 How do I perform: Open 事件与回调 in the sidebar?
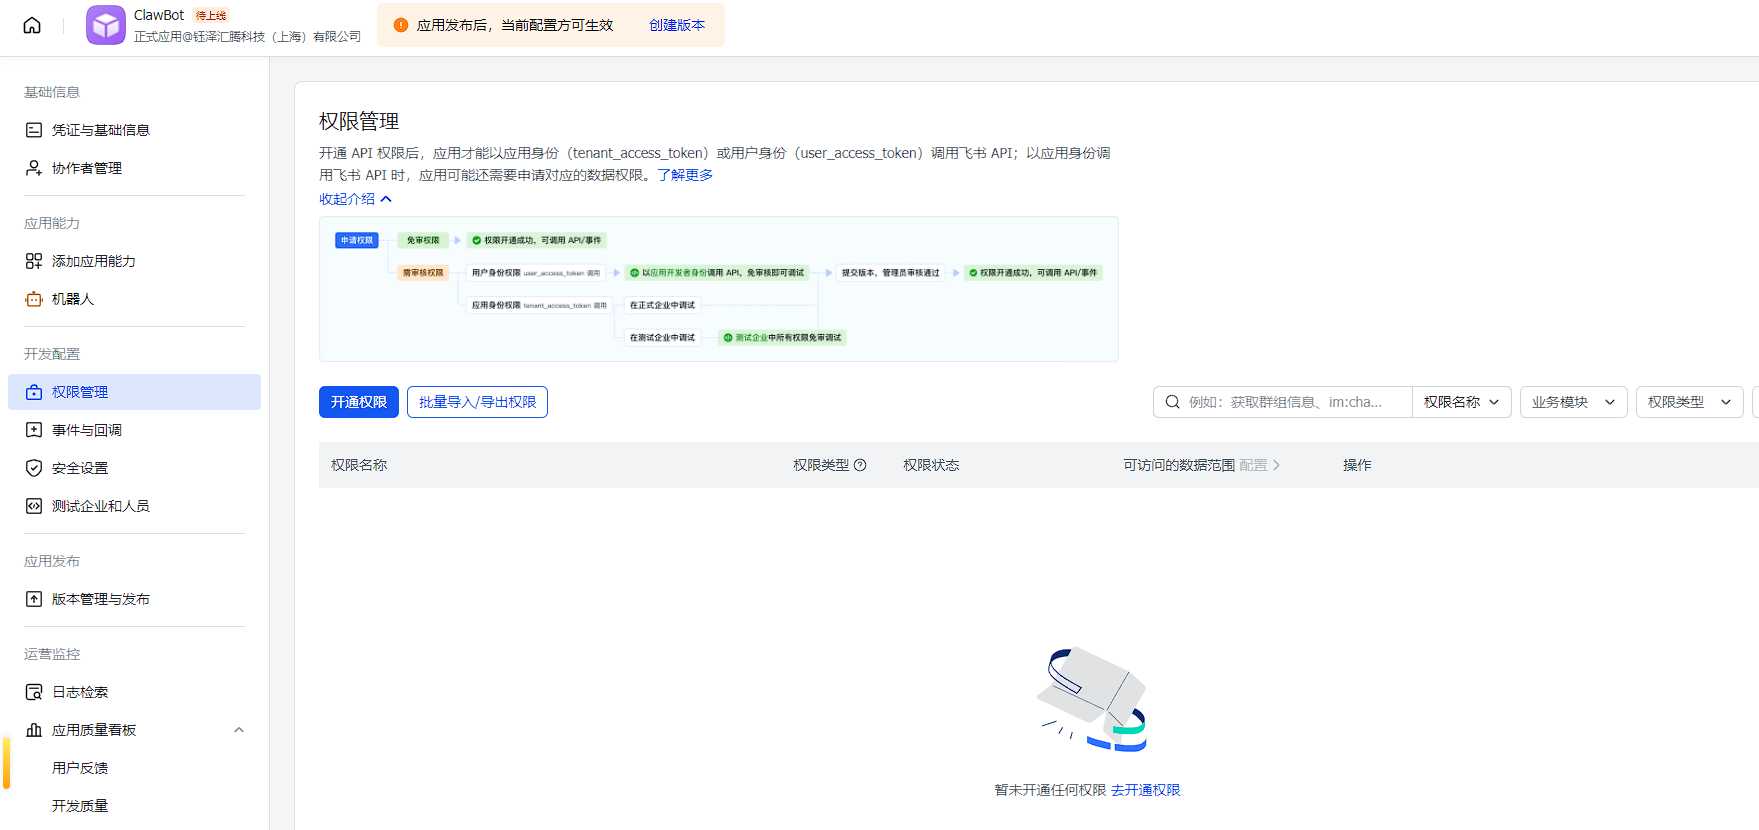coord(87,430)
